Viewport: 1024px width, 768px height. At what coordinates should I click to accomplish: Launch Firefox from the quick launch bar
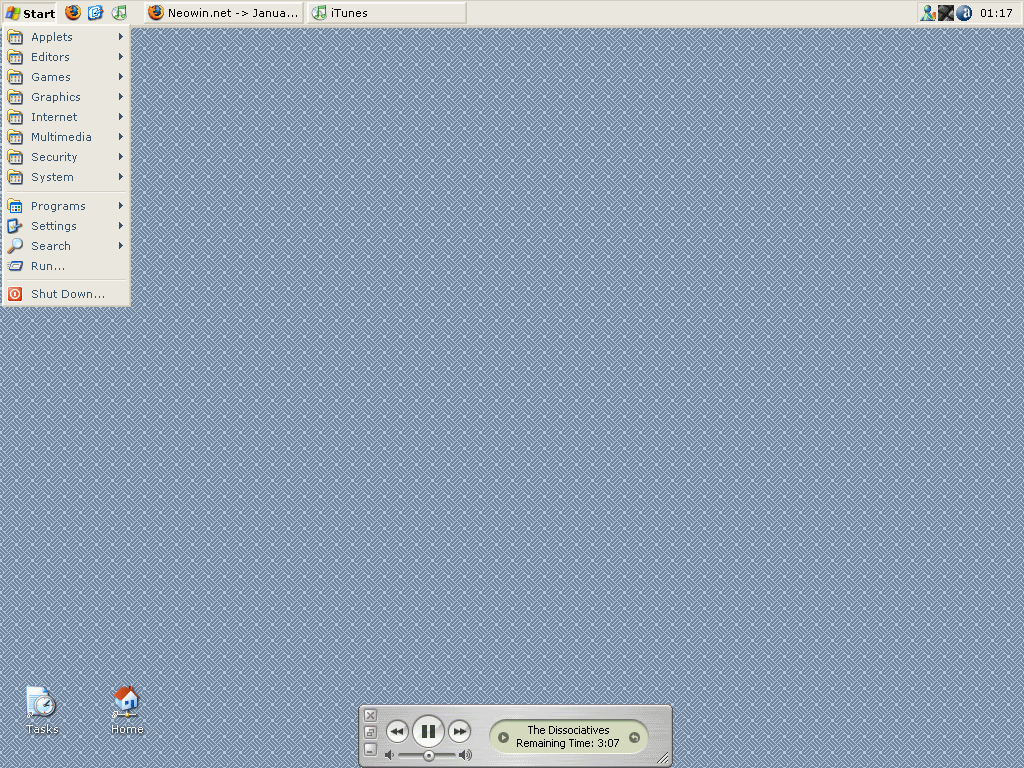[72, 12]
